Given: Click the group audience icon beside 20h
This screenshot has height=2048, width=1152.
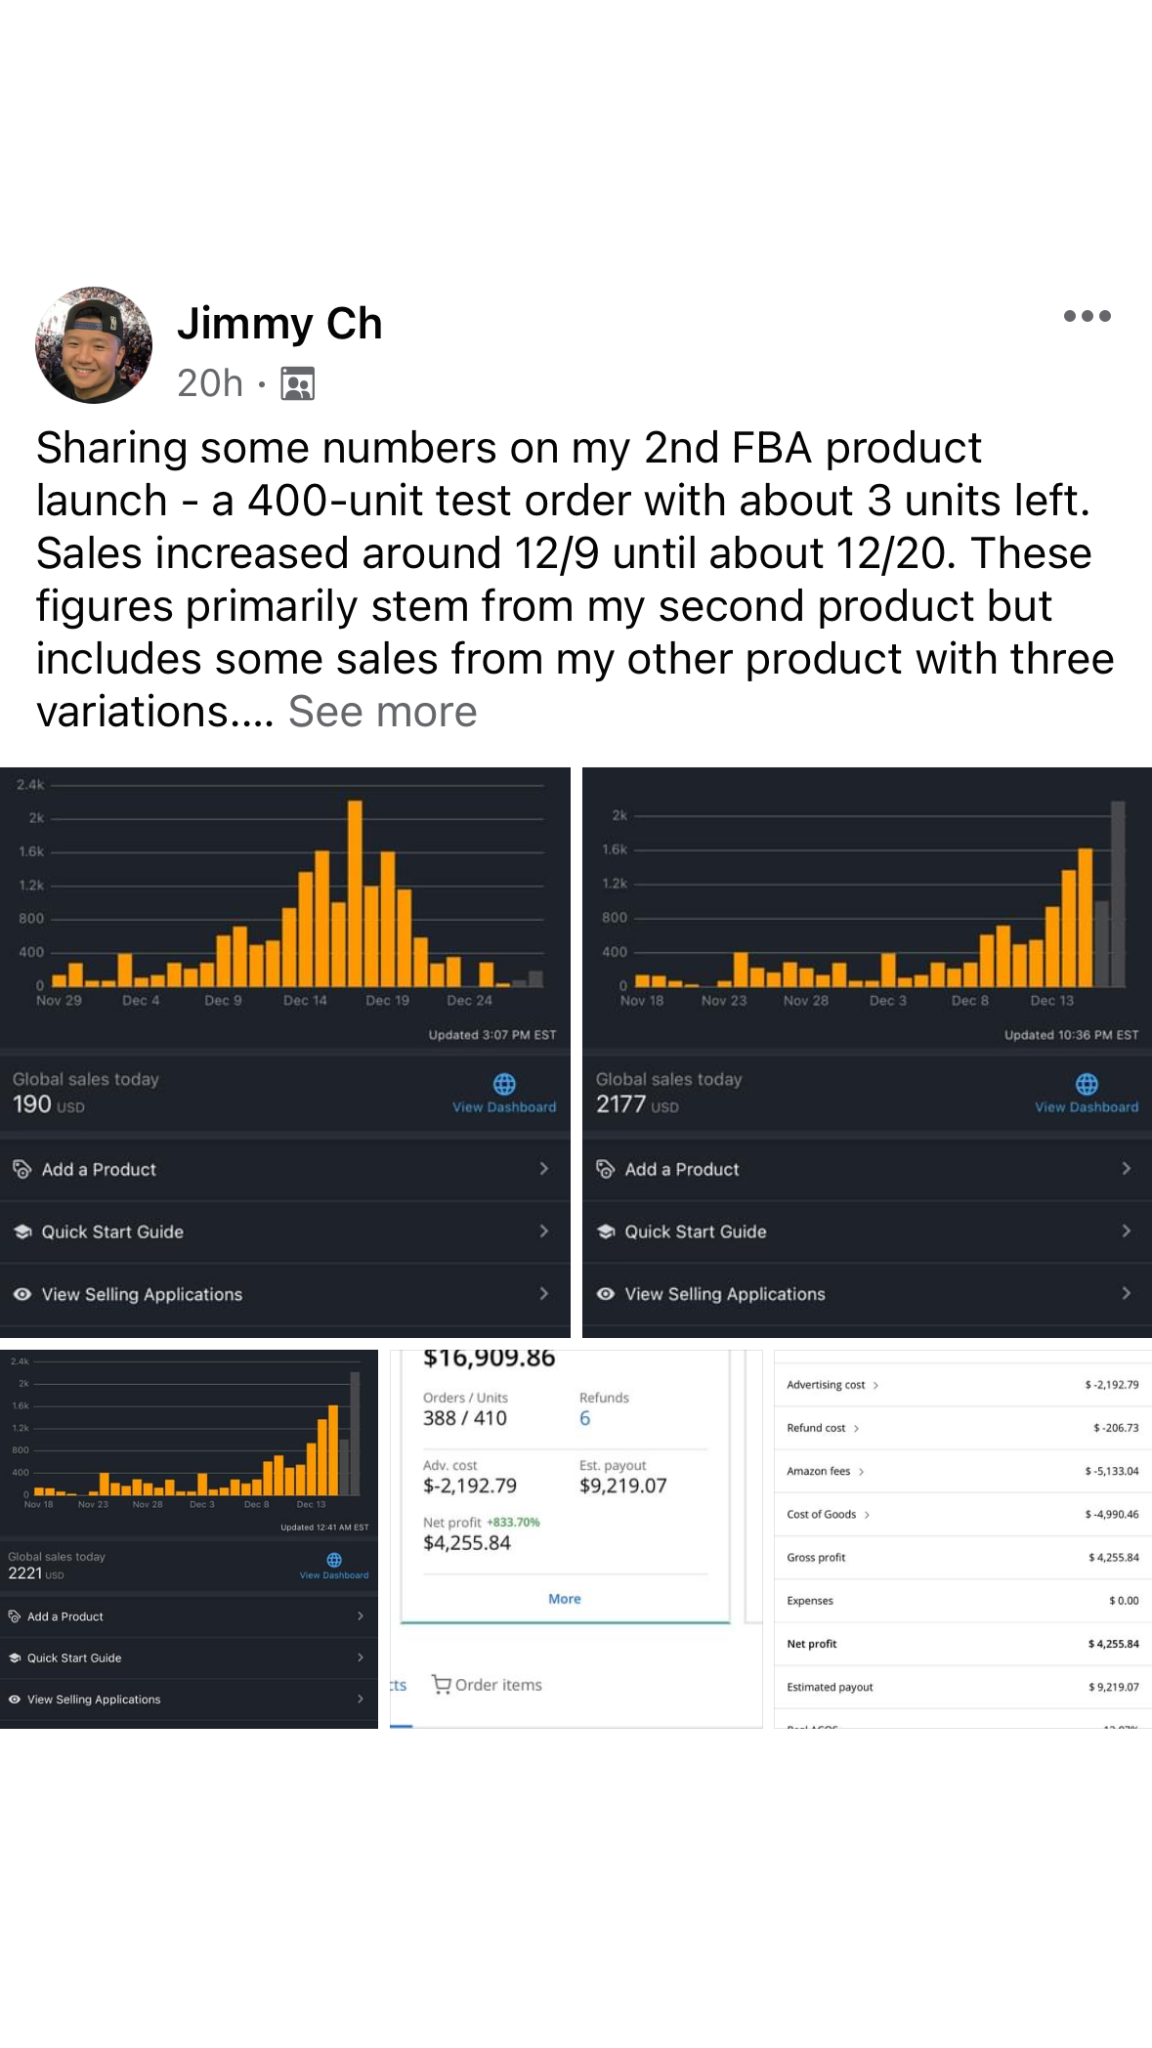Looking at the screenshot, I should click(x=298, y=384).
